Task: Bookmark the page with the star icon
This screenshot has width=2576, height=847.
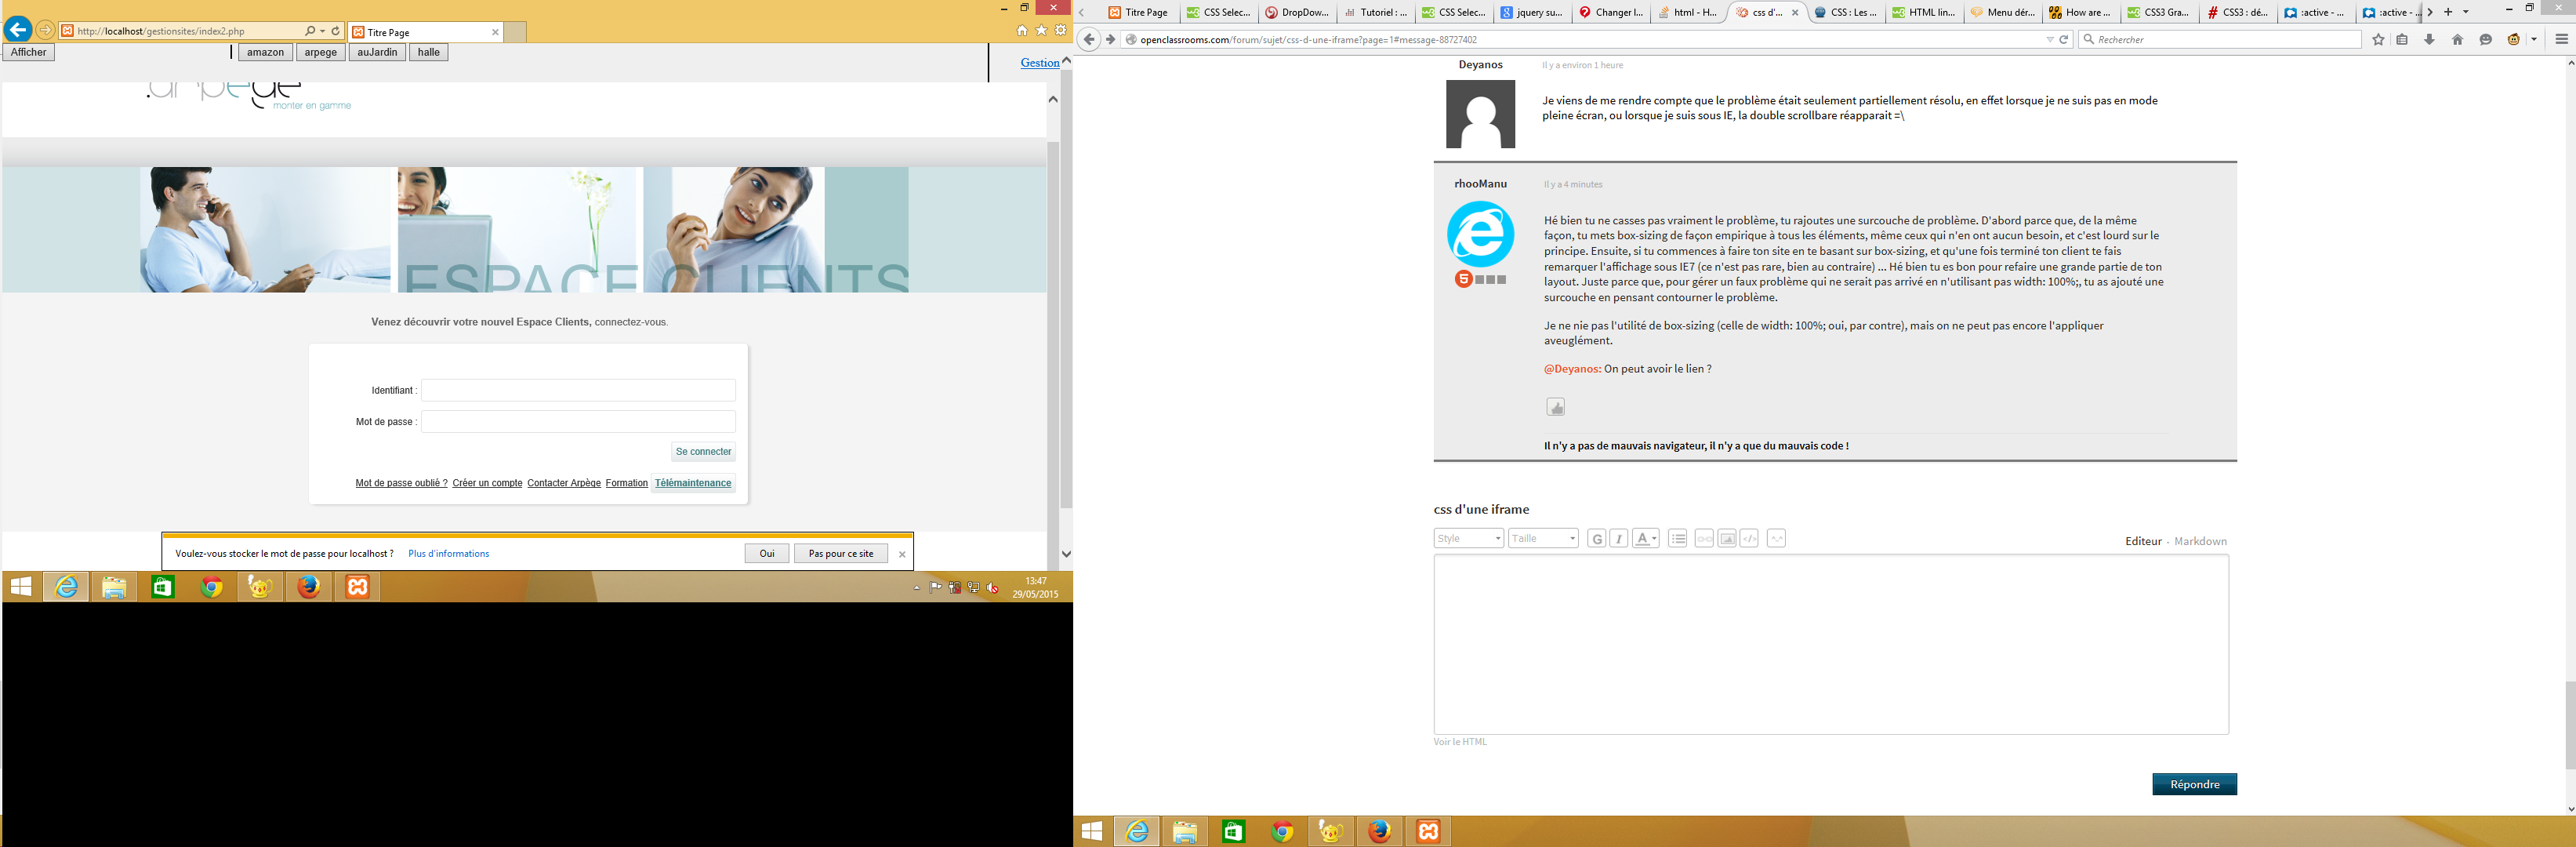Action: [2378, 40]
